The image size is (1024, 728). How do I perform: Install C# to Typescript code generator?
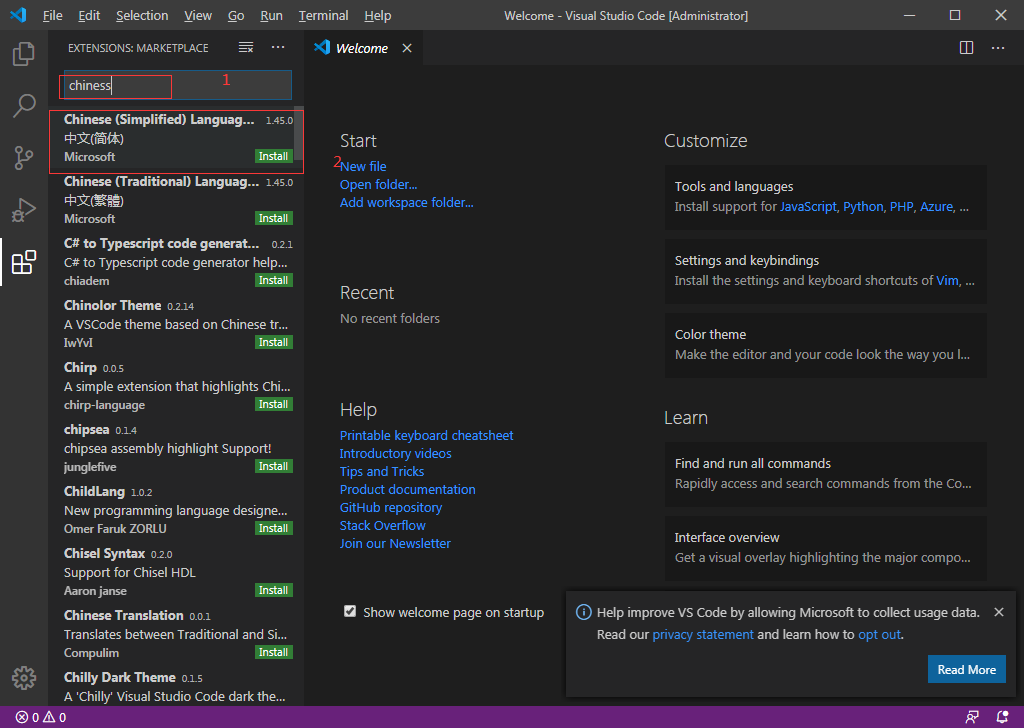273,280
